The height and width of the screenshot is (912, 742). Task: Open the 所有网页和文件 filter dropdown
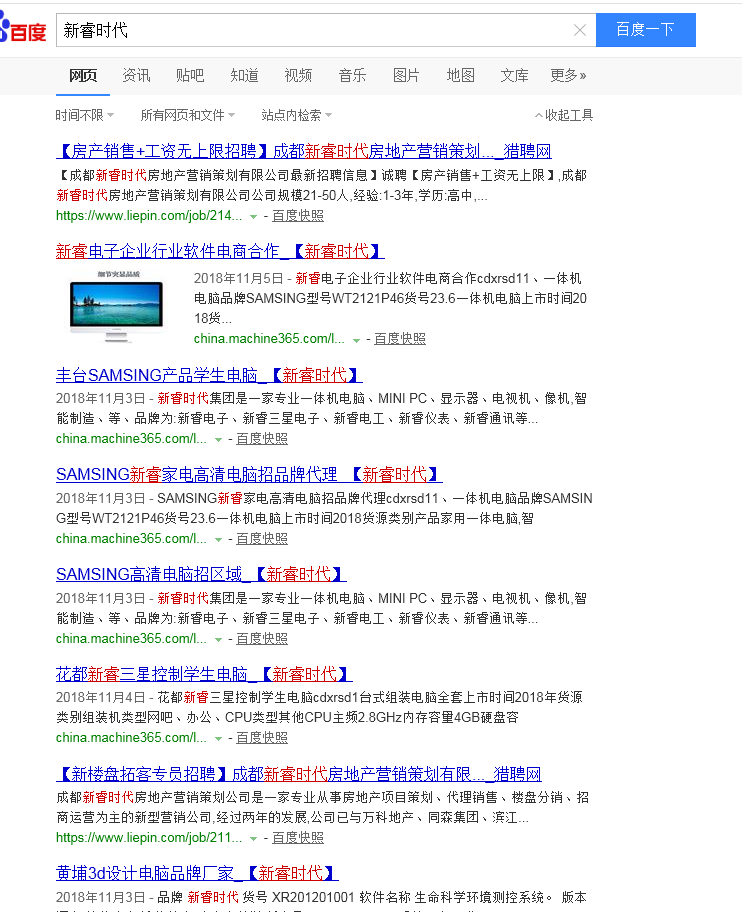[188, 115]
